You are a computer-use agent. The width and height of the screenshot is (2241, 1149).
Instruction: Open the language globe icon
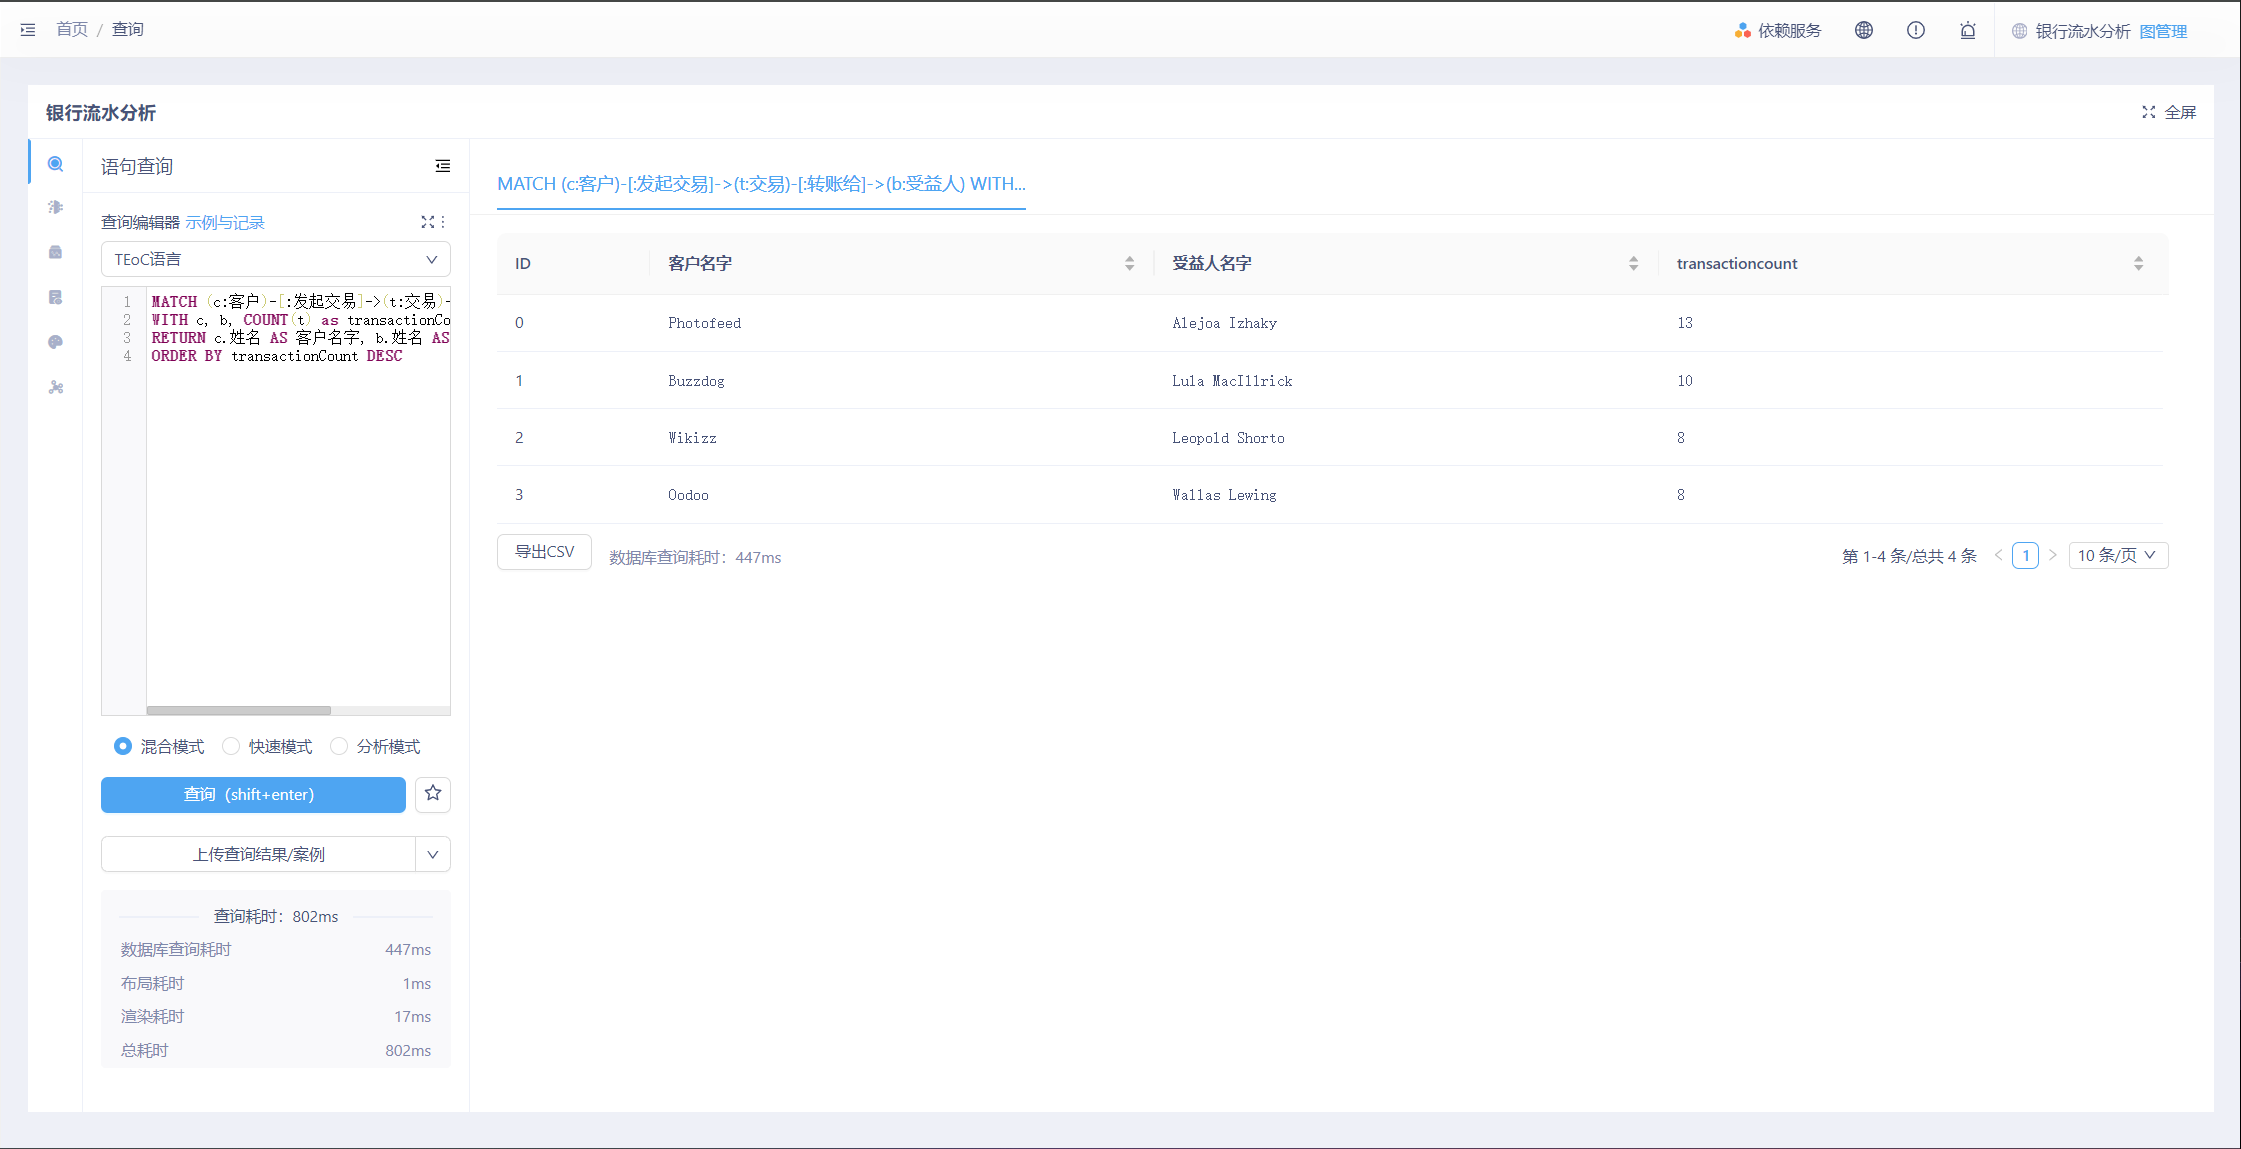click(x=1864, y=30)
